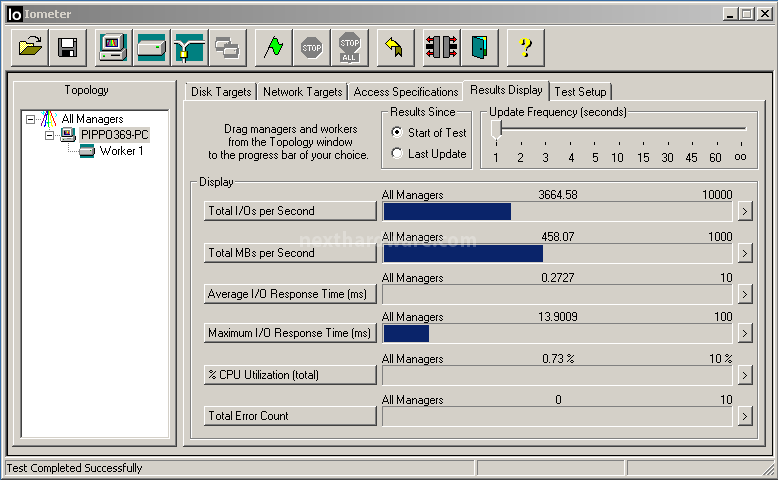This screenshot has width=778, height=480.
Task: Save the test configuration (floppy icon)
Action: click(68, 48)
